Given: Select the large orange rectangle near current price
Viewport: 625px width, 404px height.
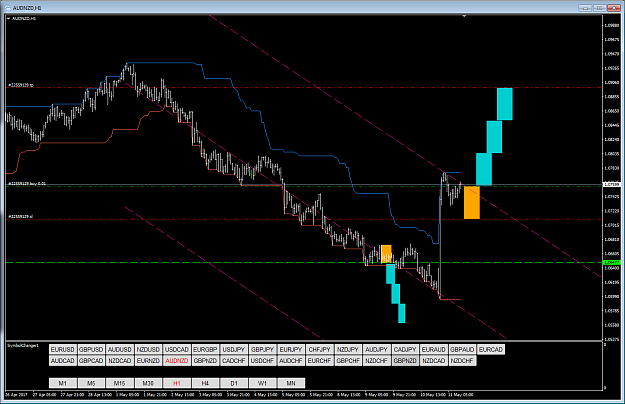Looking at the screenshot, I should tap(472, 202).
